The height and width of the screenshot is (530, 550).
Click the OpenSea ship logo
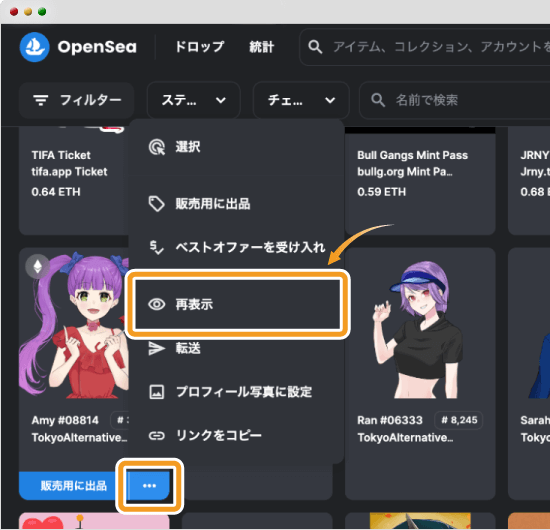tap(34, 47)
